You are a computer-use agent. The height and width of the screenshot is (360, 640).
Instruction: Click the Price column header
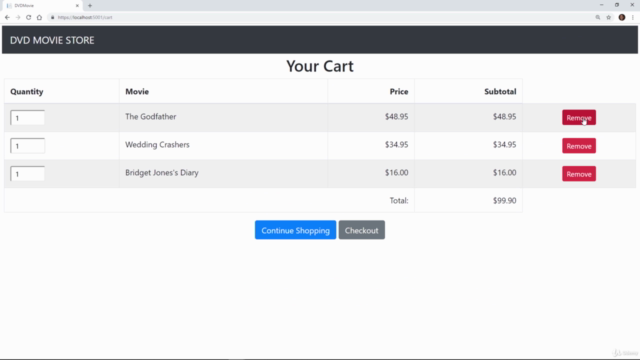pyautogui.click(x=399, y=91)
